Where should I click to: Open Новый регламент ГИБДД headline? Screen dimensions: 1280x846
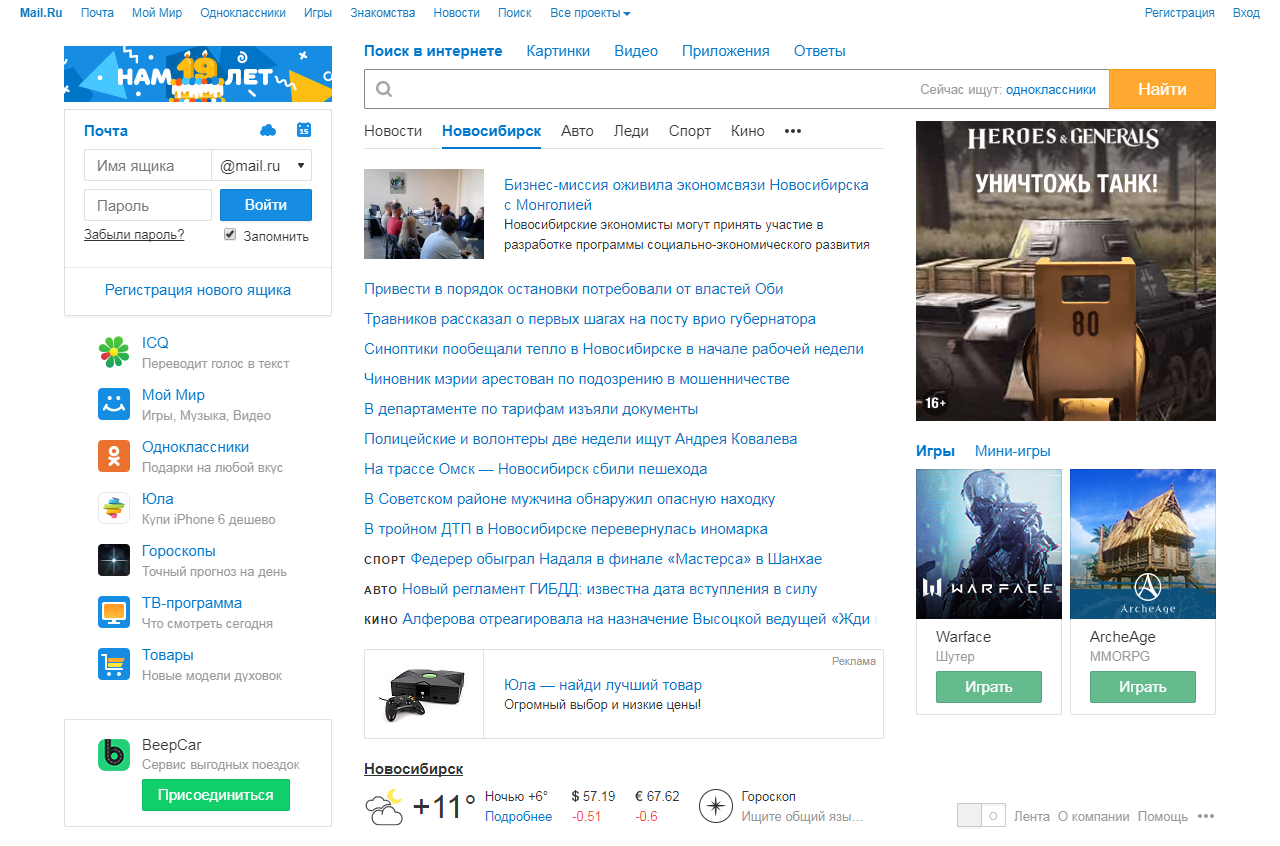pyautogui.click(x=609, y=589)
